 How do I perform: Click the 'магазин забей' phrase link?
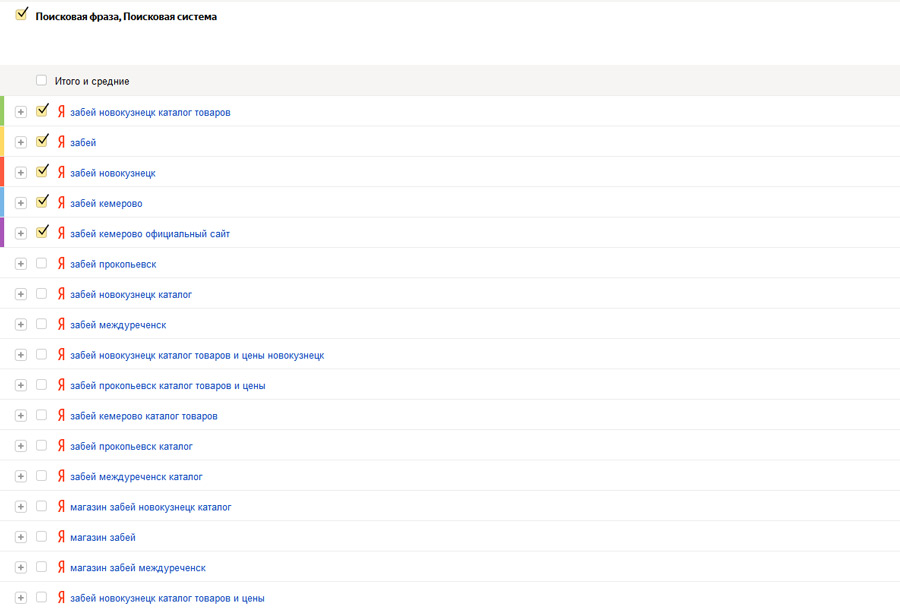pyautogui.click(x=103, y=538)
